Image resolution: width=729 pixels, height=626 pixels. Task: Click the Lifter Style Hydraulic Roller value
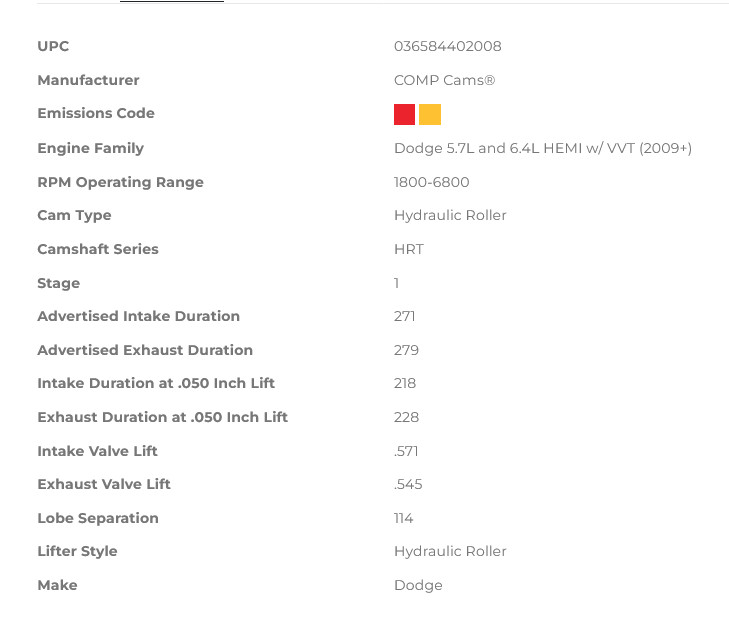(450, 551)
